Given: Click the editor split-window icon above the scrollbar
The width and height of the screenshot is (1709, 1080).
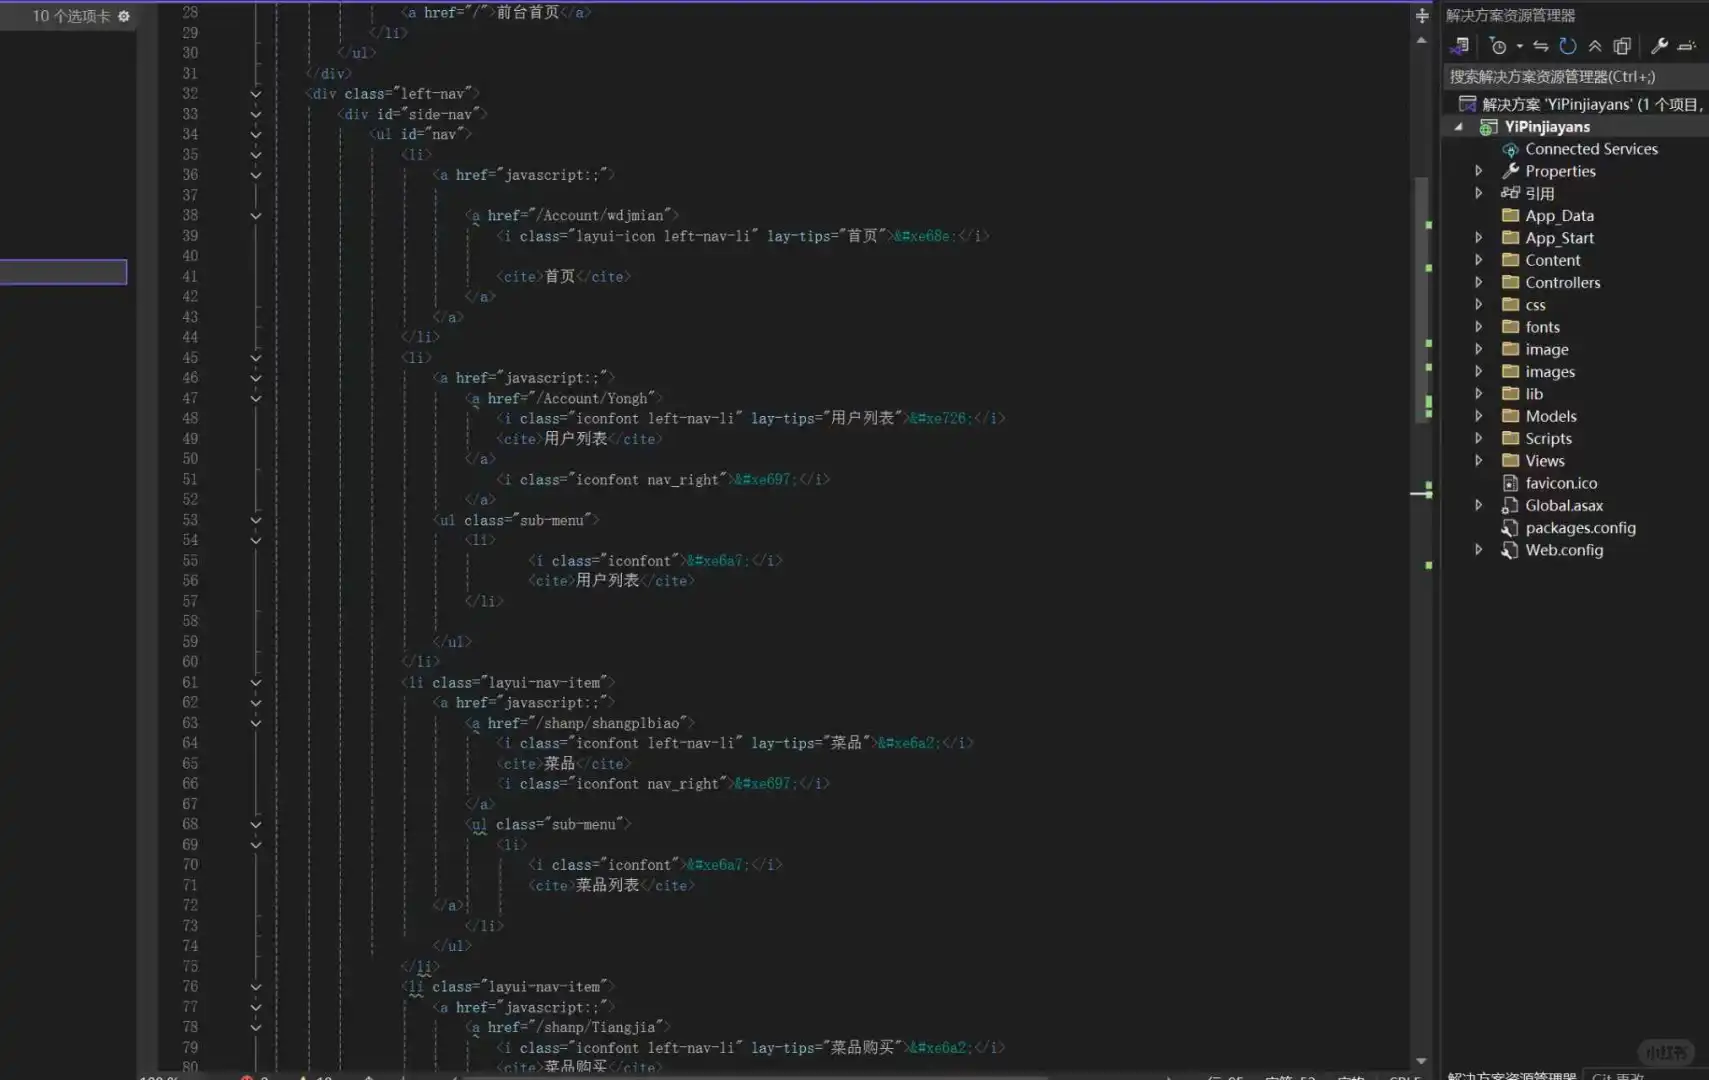Looking at the screenshot, I should point(1422,15).
